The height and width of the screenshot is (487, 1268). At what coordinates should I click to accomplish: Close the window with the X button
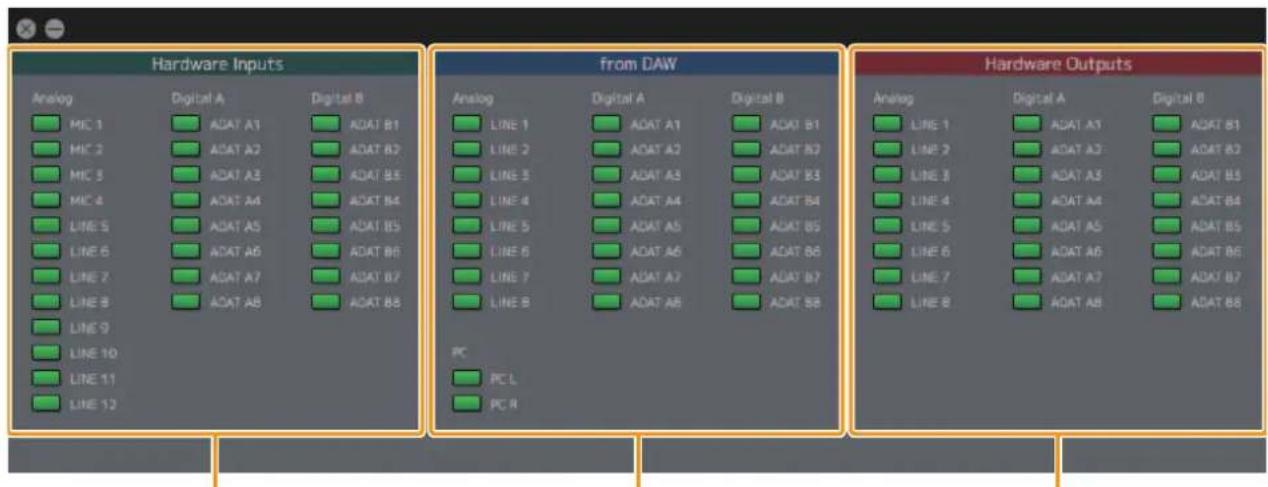(x=27, y=29)
